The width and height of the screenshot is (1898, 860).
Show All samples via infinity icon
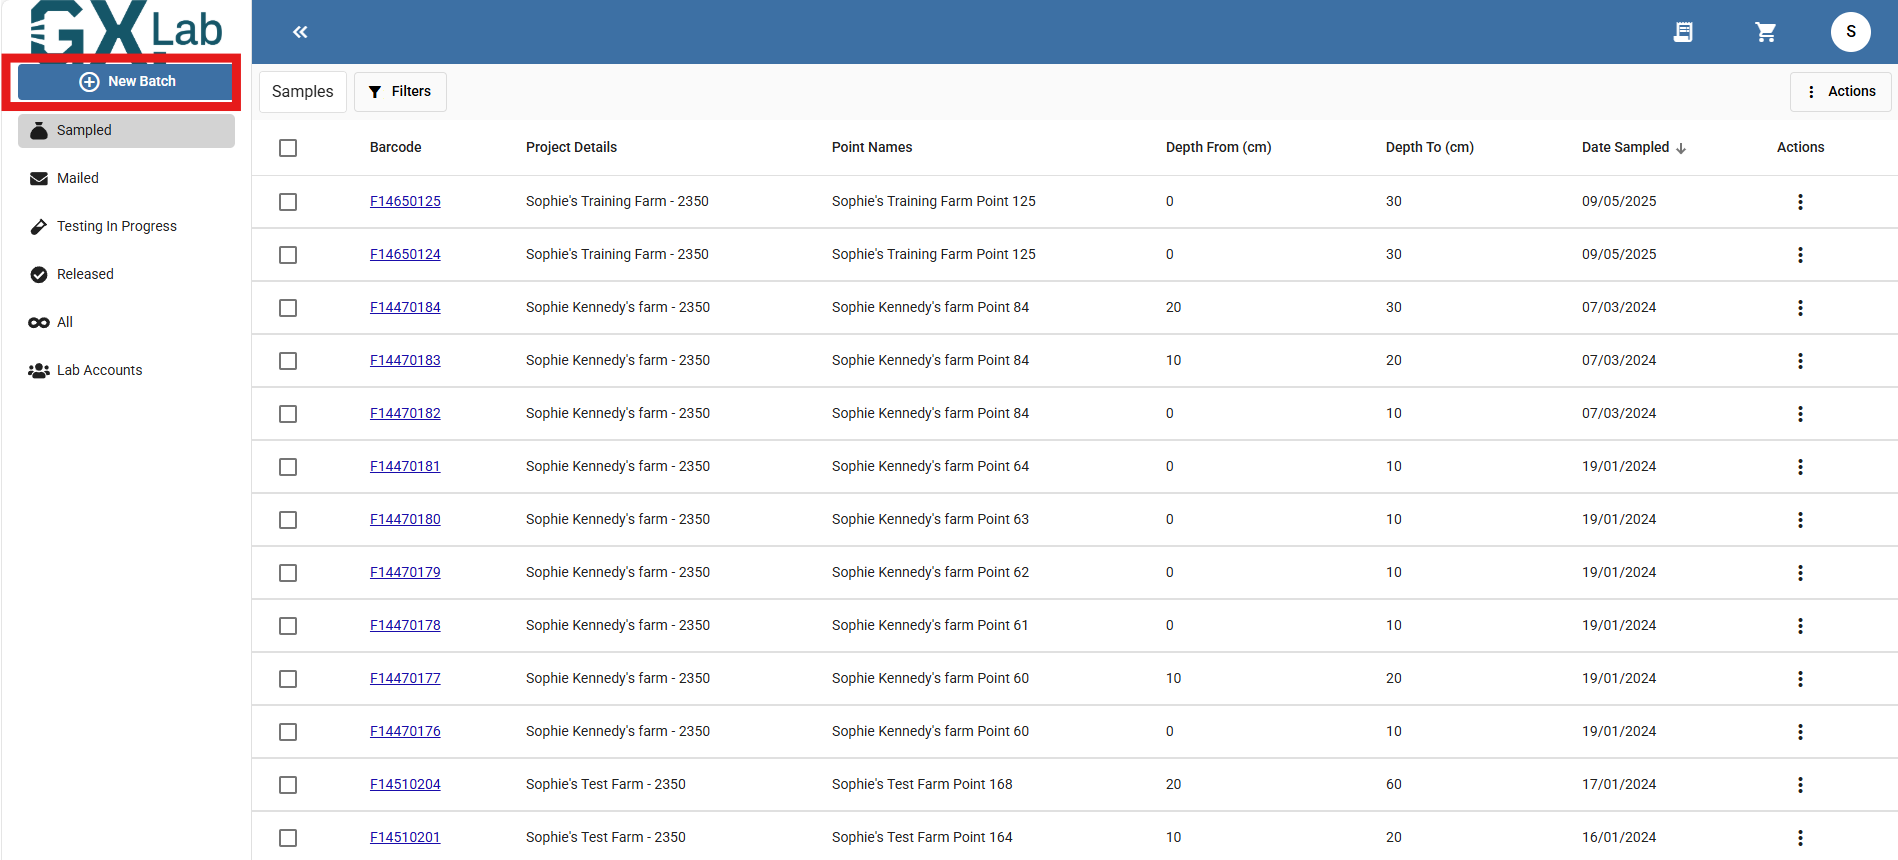[x=40, y=322]
